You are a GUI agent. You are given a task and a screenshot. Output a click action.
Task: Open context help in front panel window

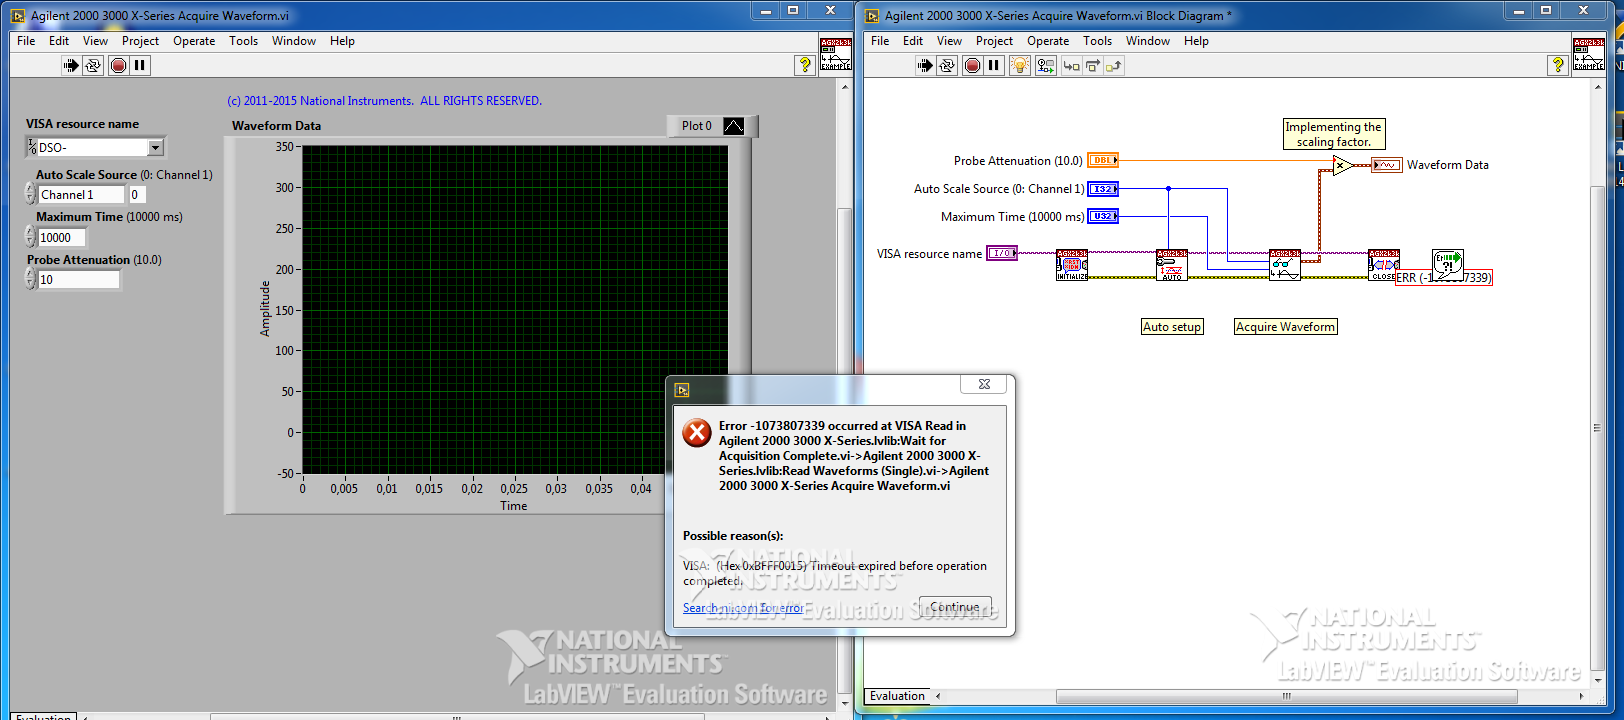pyautogui.click(x=805, y=65)
